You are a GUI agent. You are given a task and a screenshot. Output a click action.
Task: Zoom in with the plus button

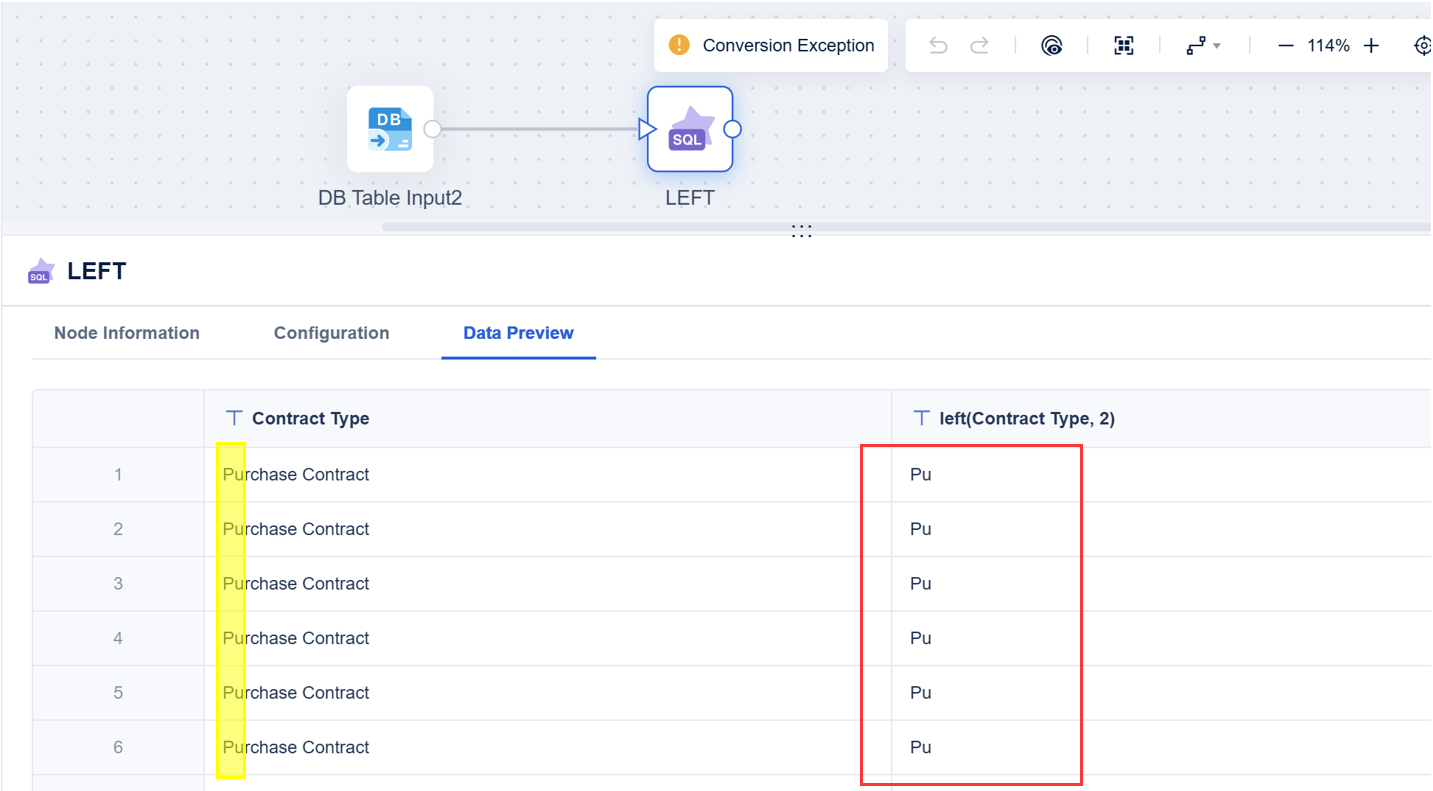[1371, 46]
